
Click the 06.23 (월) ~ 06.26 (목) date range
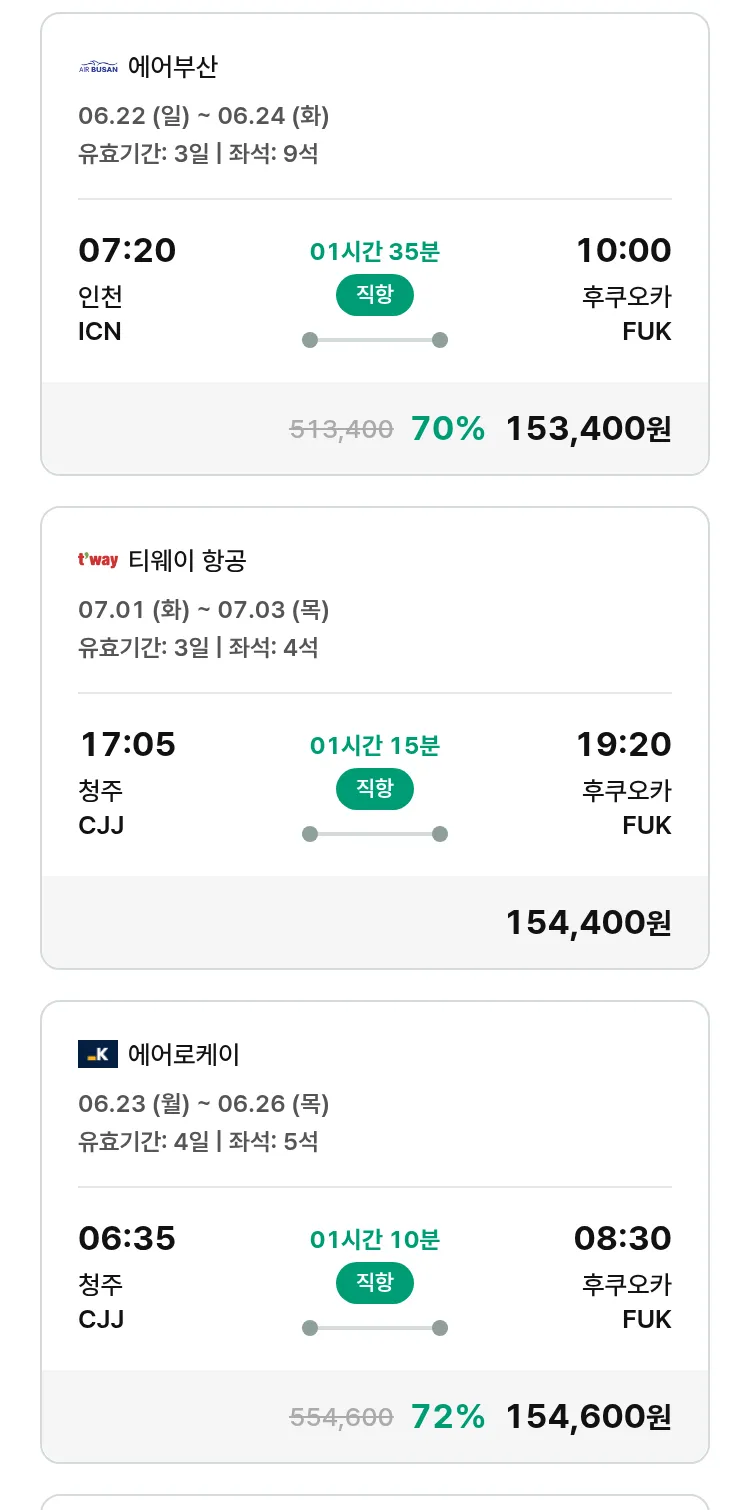pyautogui.click(x=204, y=1104)
